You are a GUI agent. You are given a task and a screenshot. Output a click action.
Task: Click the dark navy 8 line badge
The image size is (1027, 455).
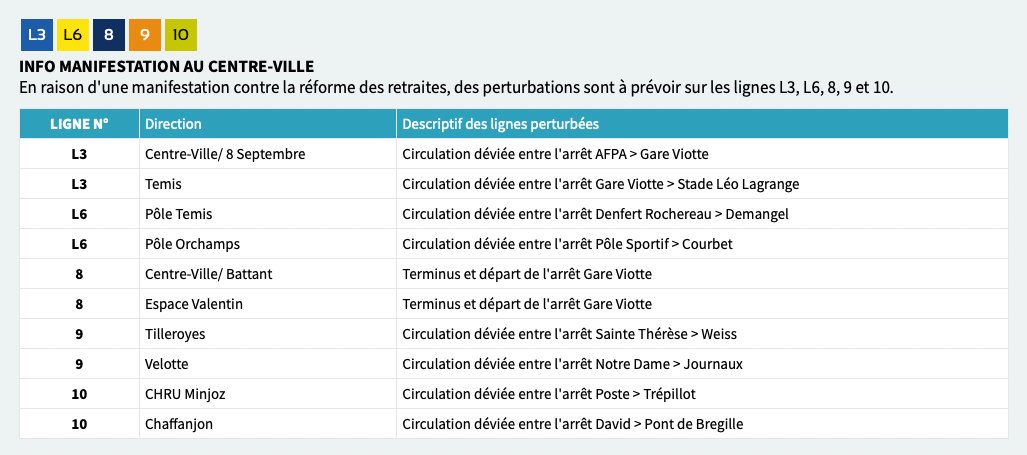tap(109, 35)
